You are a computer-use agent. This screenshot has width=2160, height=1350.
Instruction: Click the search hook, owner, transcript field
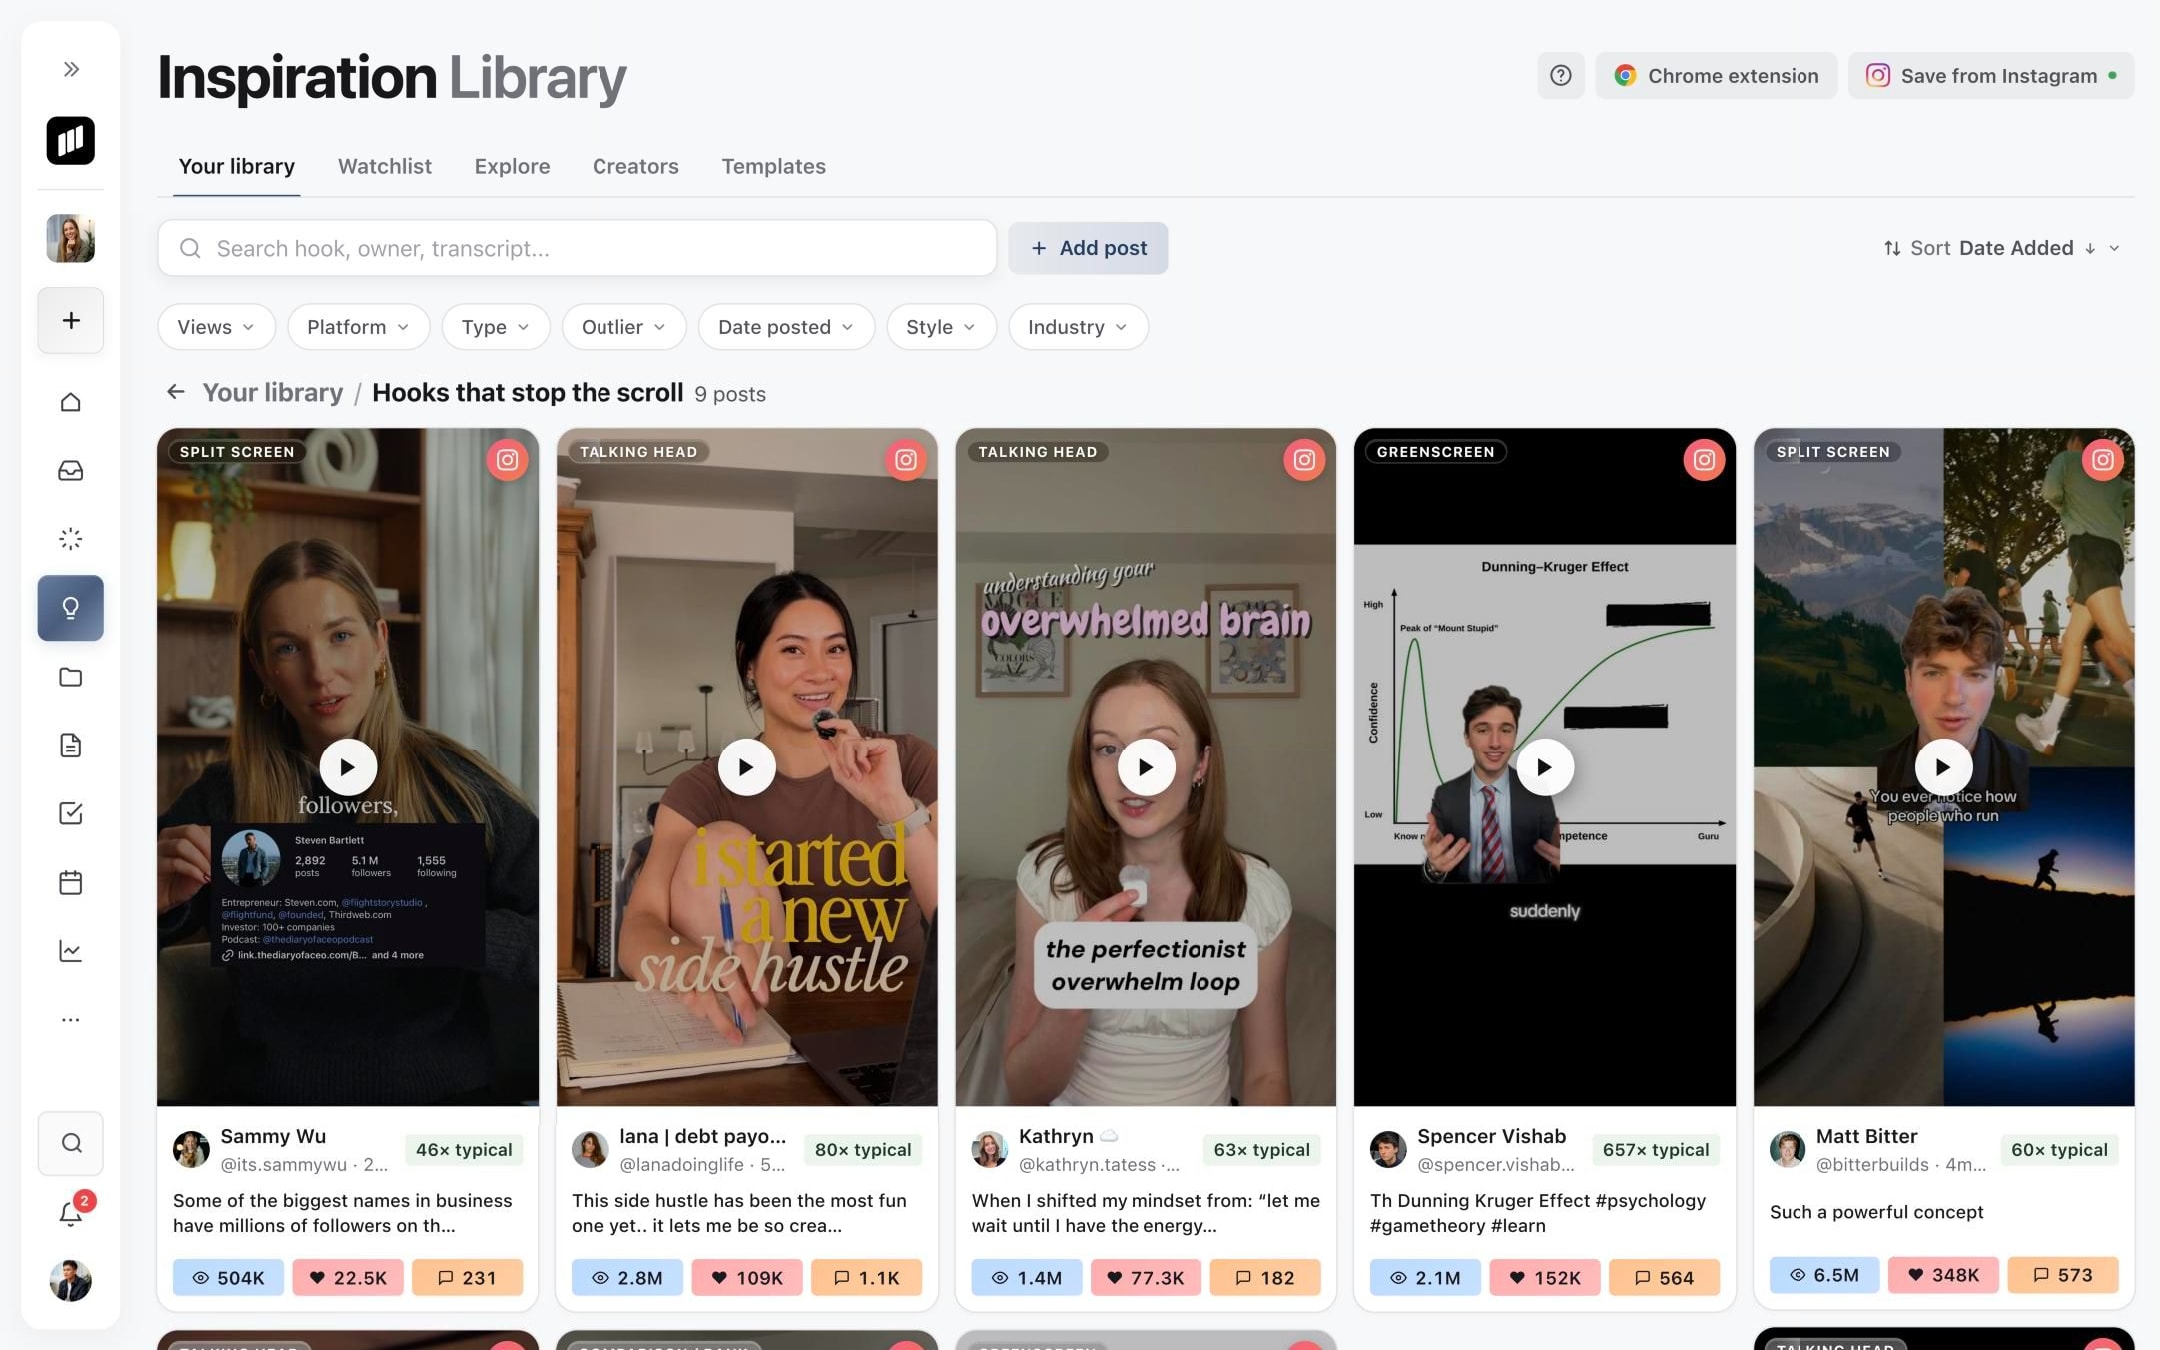tap(577, 248)
